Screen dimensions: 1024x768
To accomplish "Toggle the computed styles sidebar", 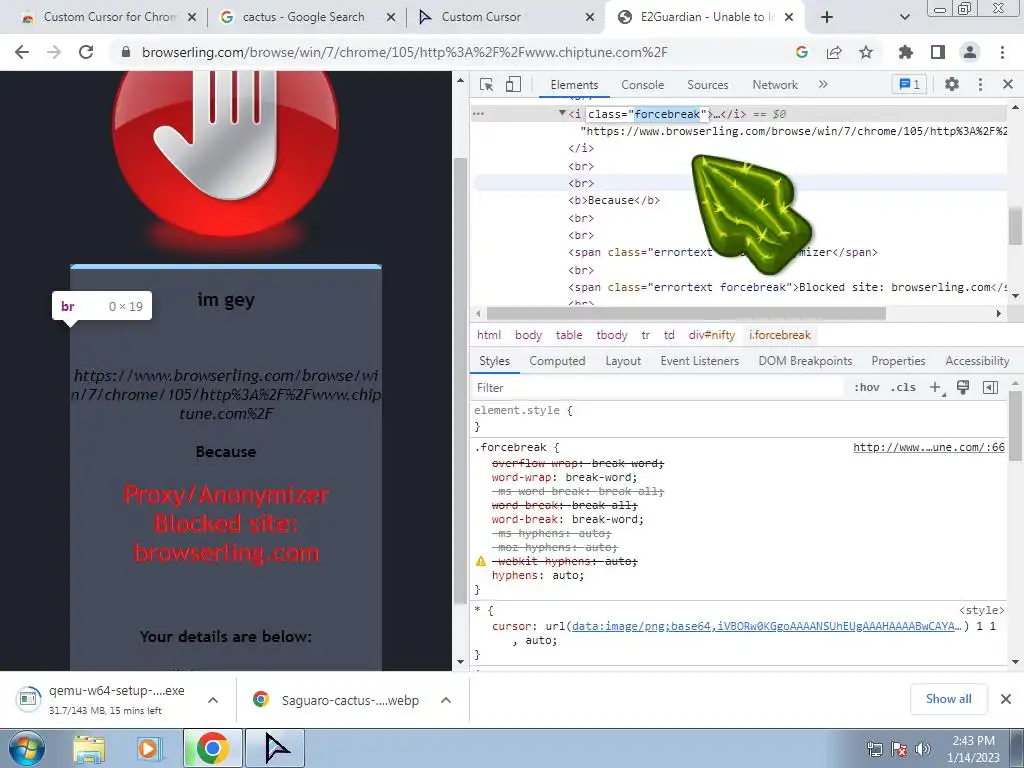I will pyautogui.click(x=990, y=388).
